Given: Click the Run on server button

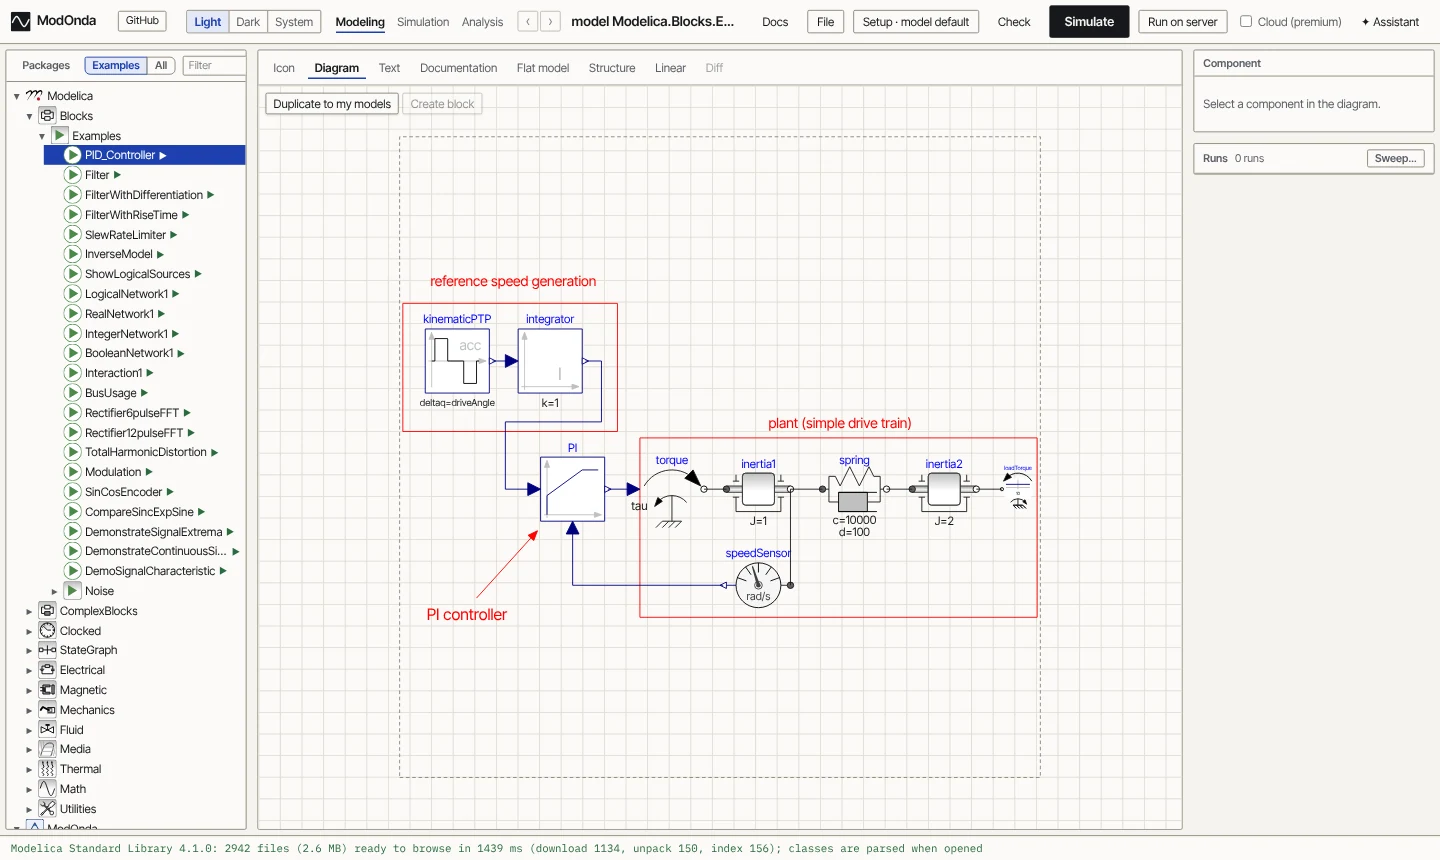Looking at the screenshot, I should pyautogui.click(x=1183, y=22).
